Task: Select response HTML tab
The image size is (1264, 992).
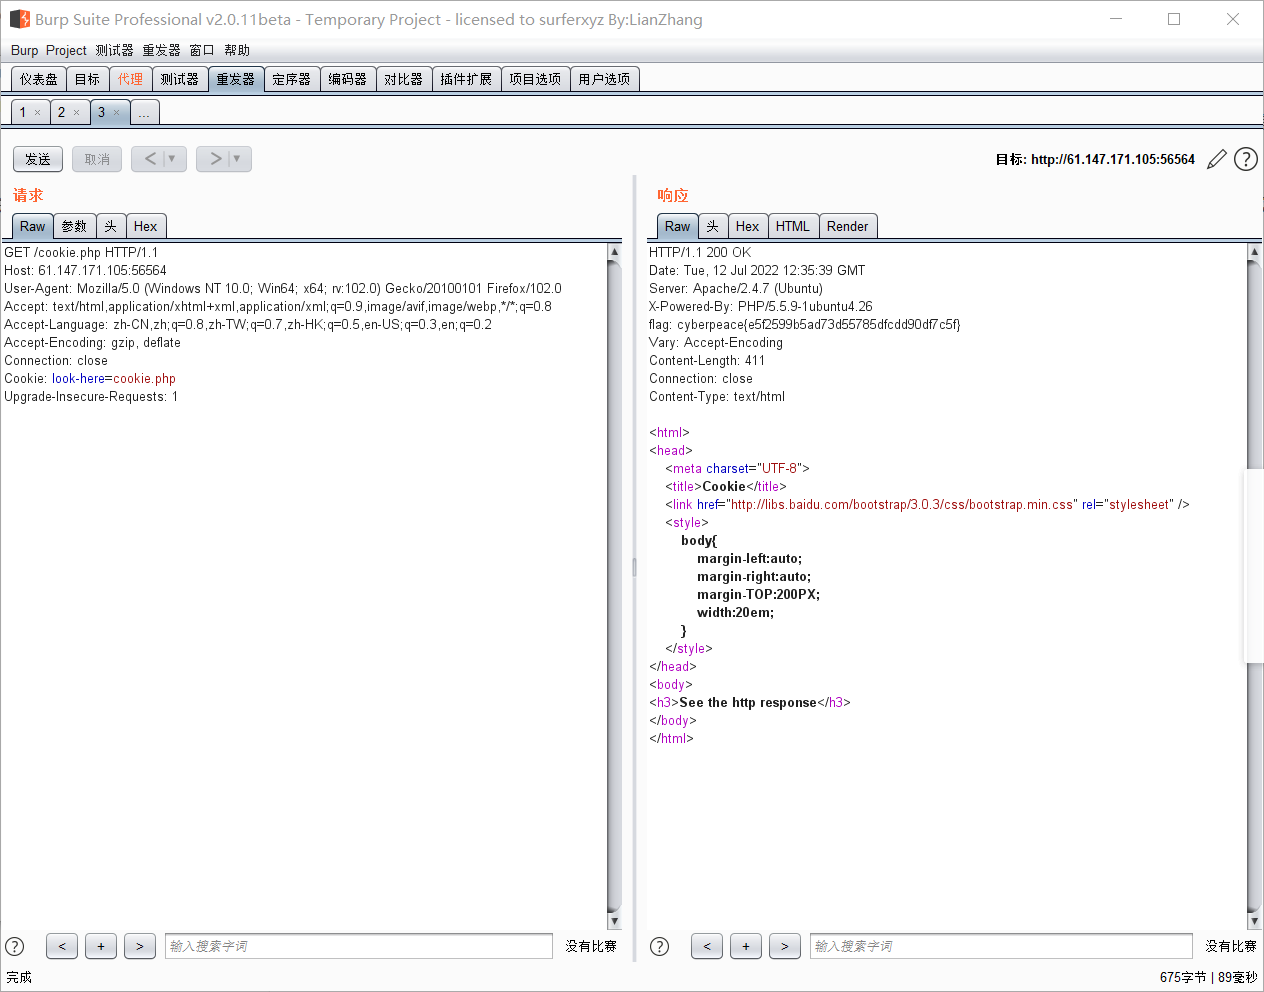Action: pos(793,226)
